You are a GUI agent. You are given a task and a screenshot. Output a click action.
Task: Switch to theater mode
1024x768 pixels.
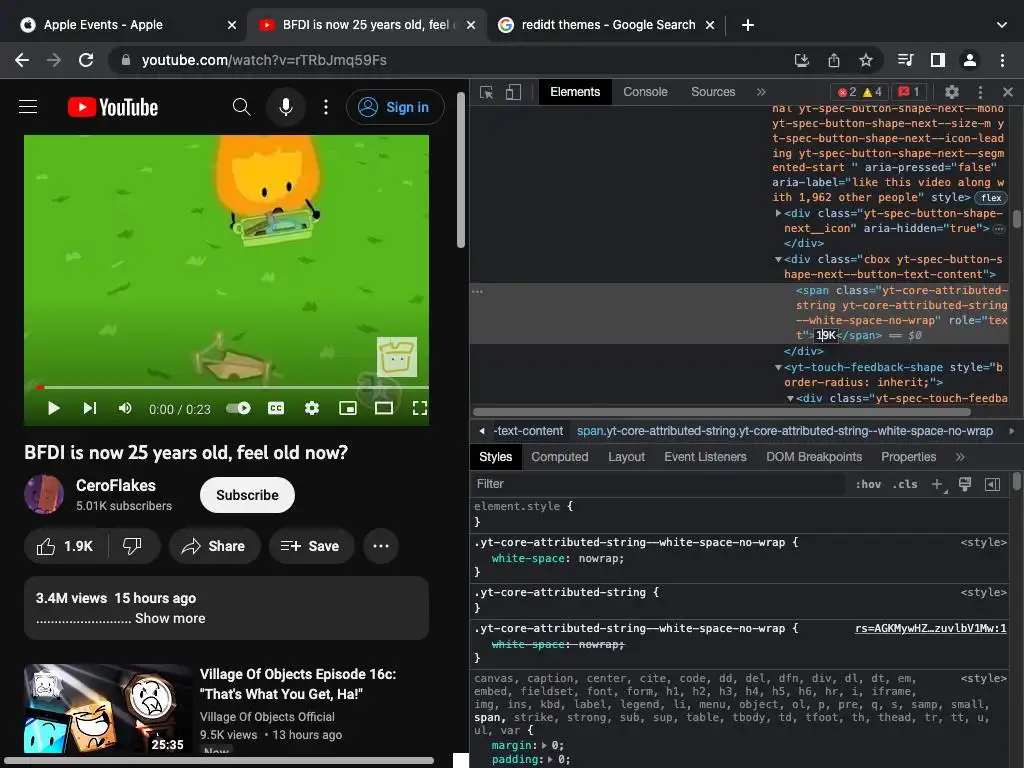(384, 408)
